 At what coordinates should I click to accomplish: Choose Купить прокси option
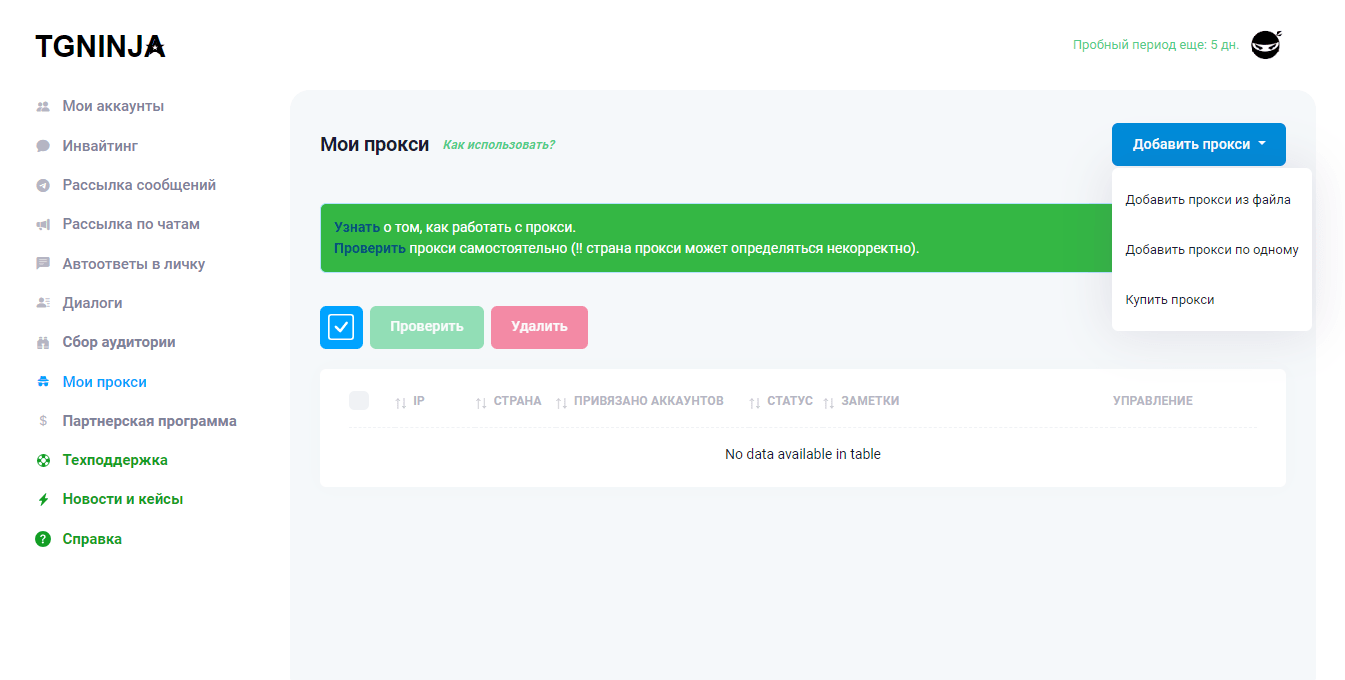click(1170, 300)
